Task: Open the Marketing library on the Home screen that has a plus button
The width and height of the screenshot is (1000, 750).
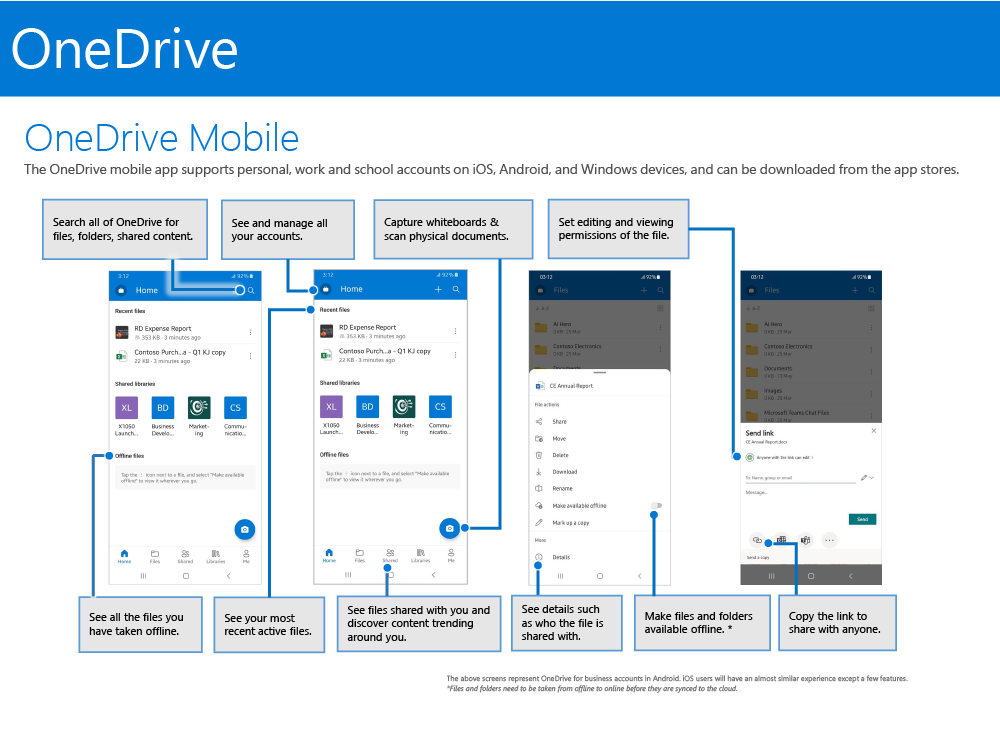Action: point(404,415)
